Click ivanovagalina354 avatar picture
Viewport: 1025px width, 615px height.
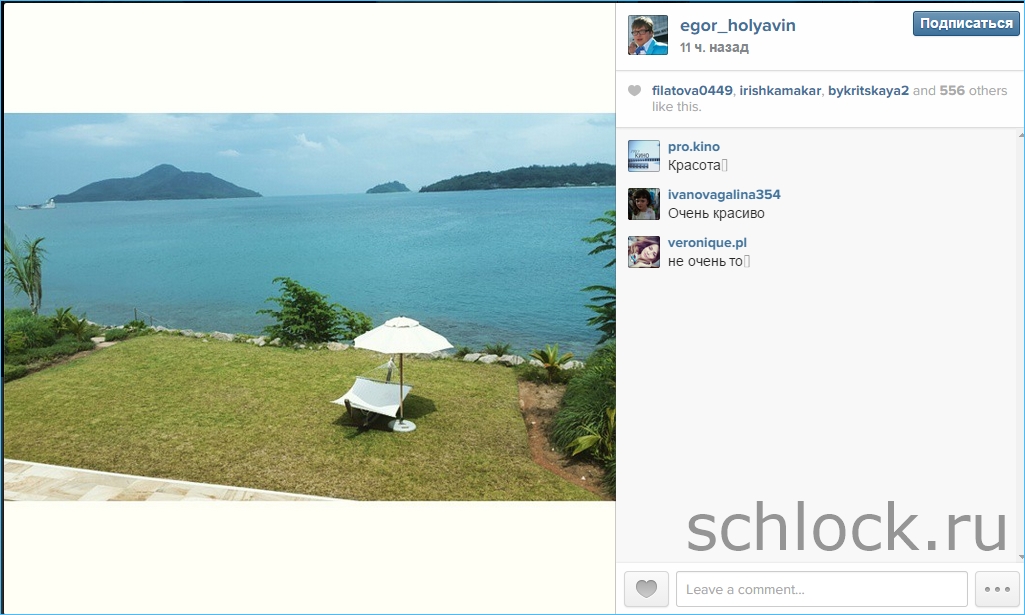[644, 204]
